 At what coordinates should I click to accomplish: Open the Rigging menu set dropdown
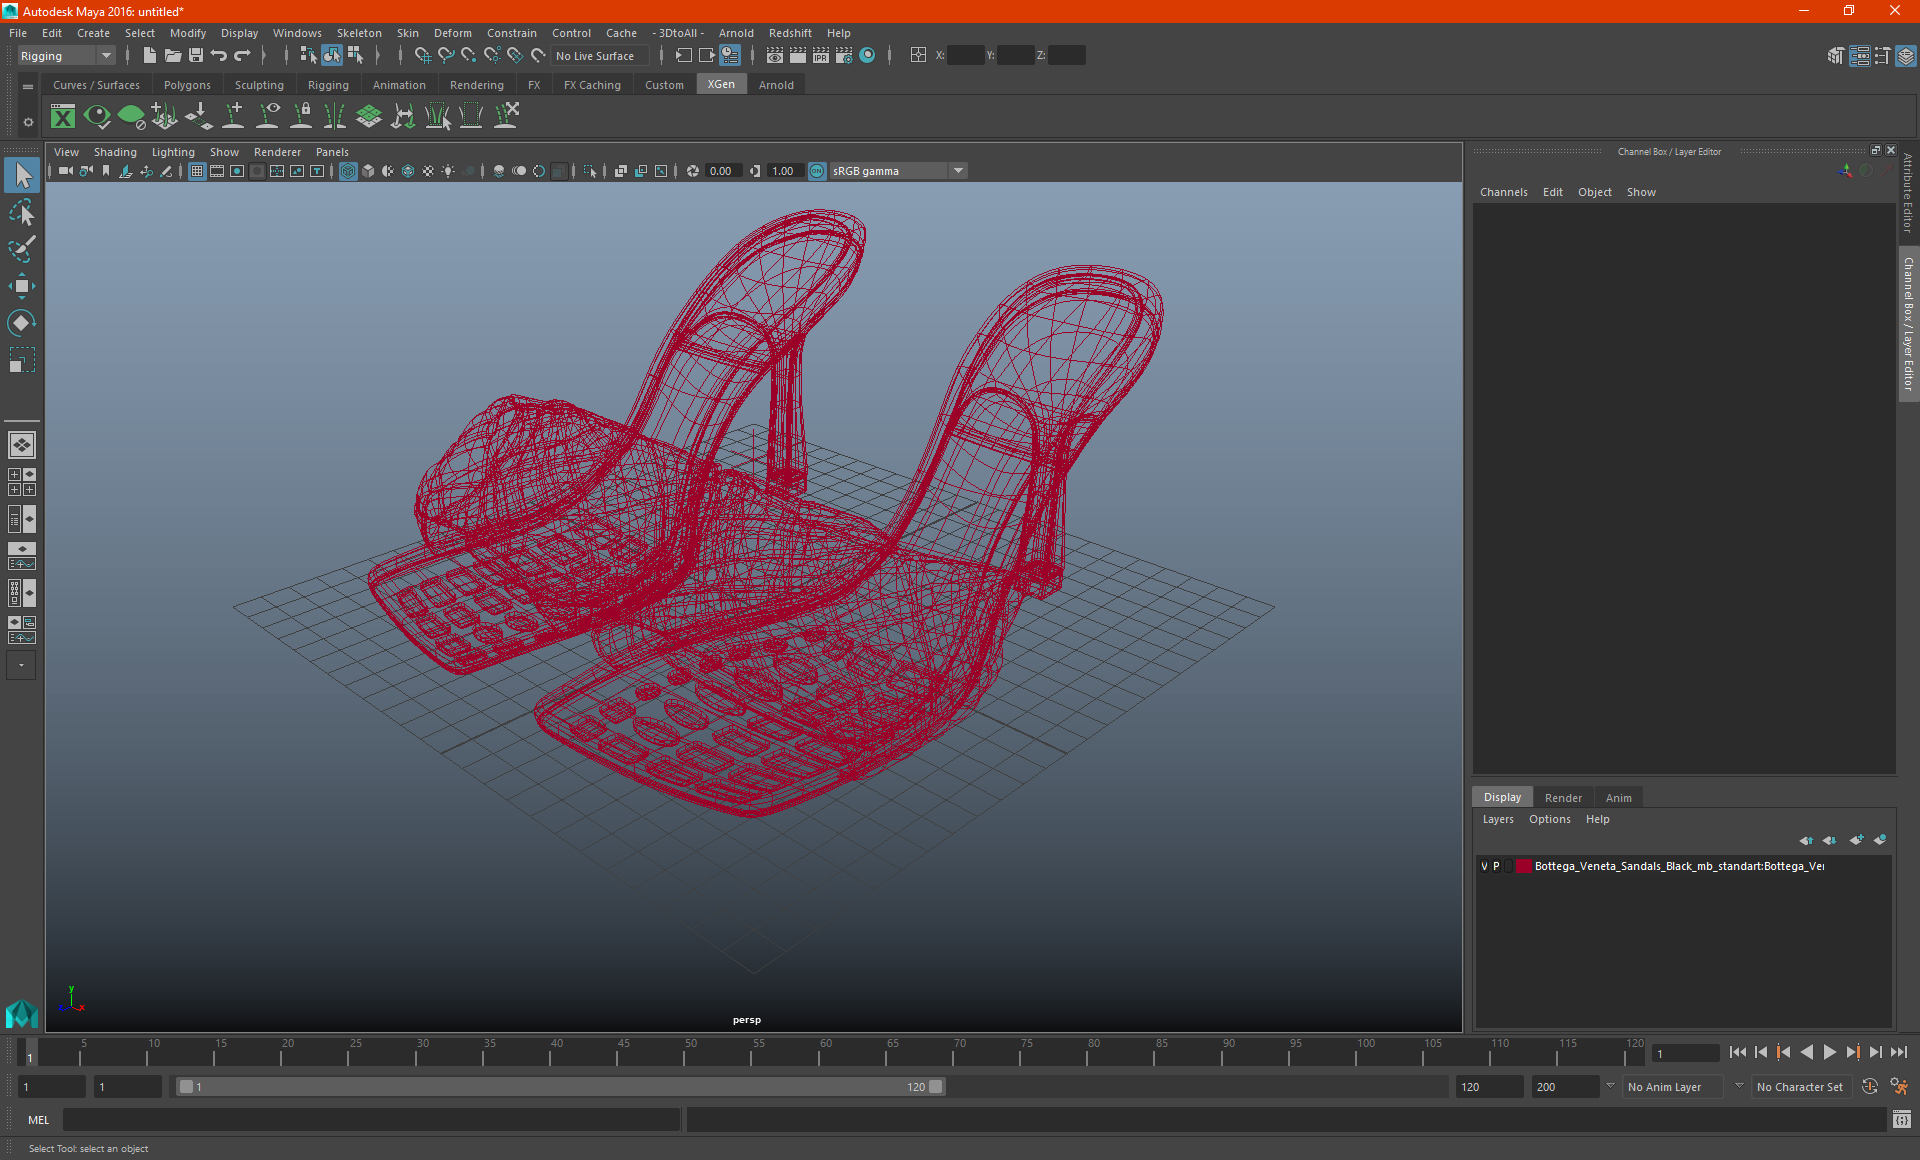coord(66,56)
